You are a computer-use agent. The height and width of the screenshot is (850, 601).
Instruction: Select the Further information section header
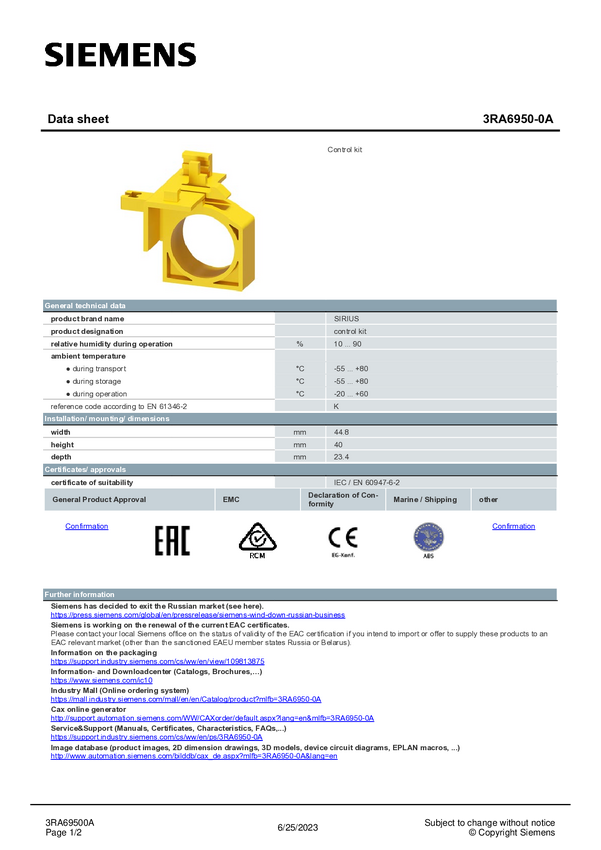300,595
